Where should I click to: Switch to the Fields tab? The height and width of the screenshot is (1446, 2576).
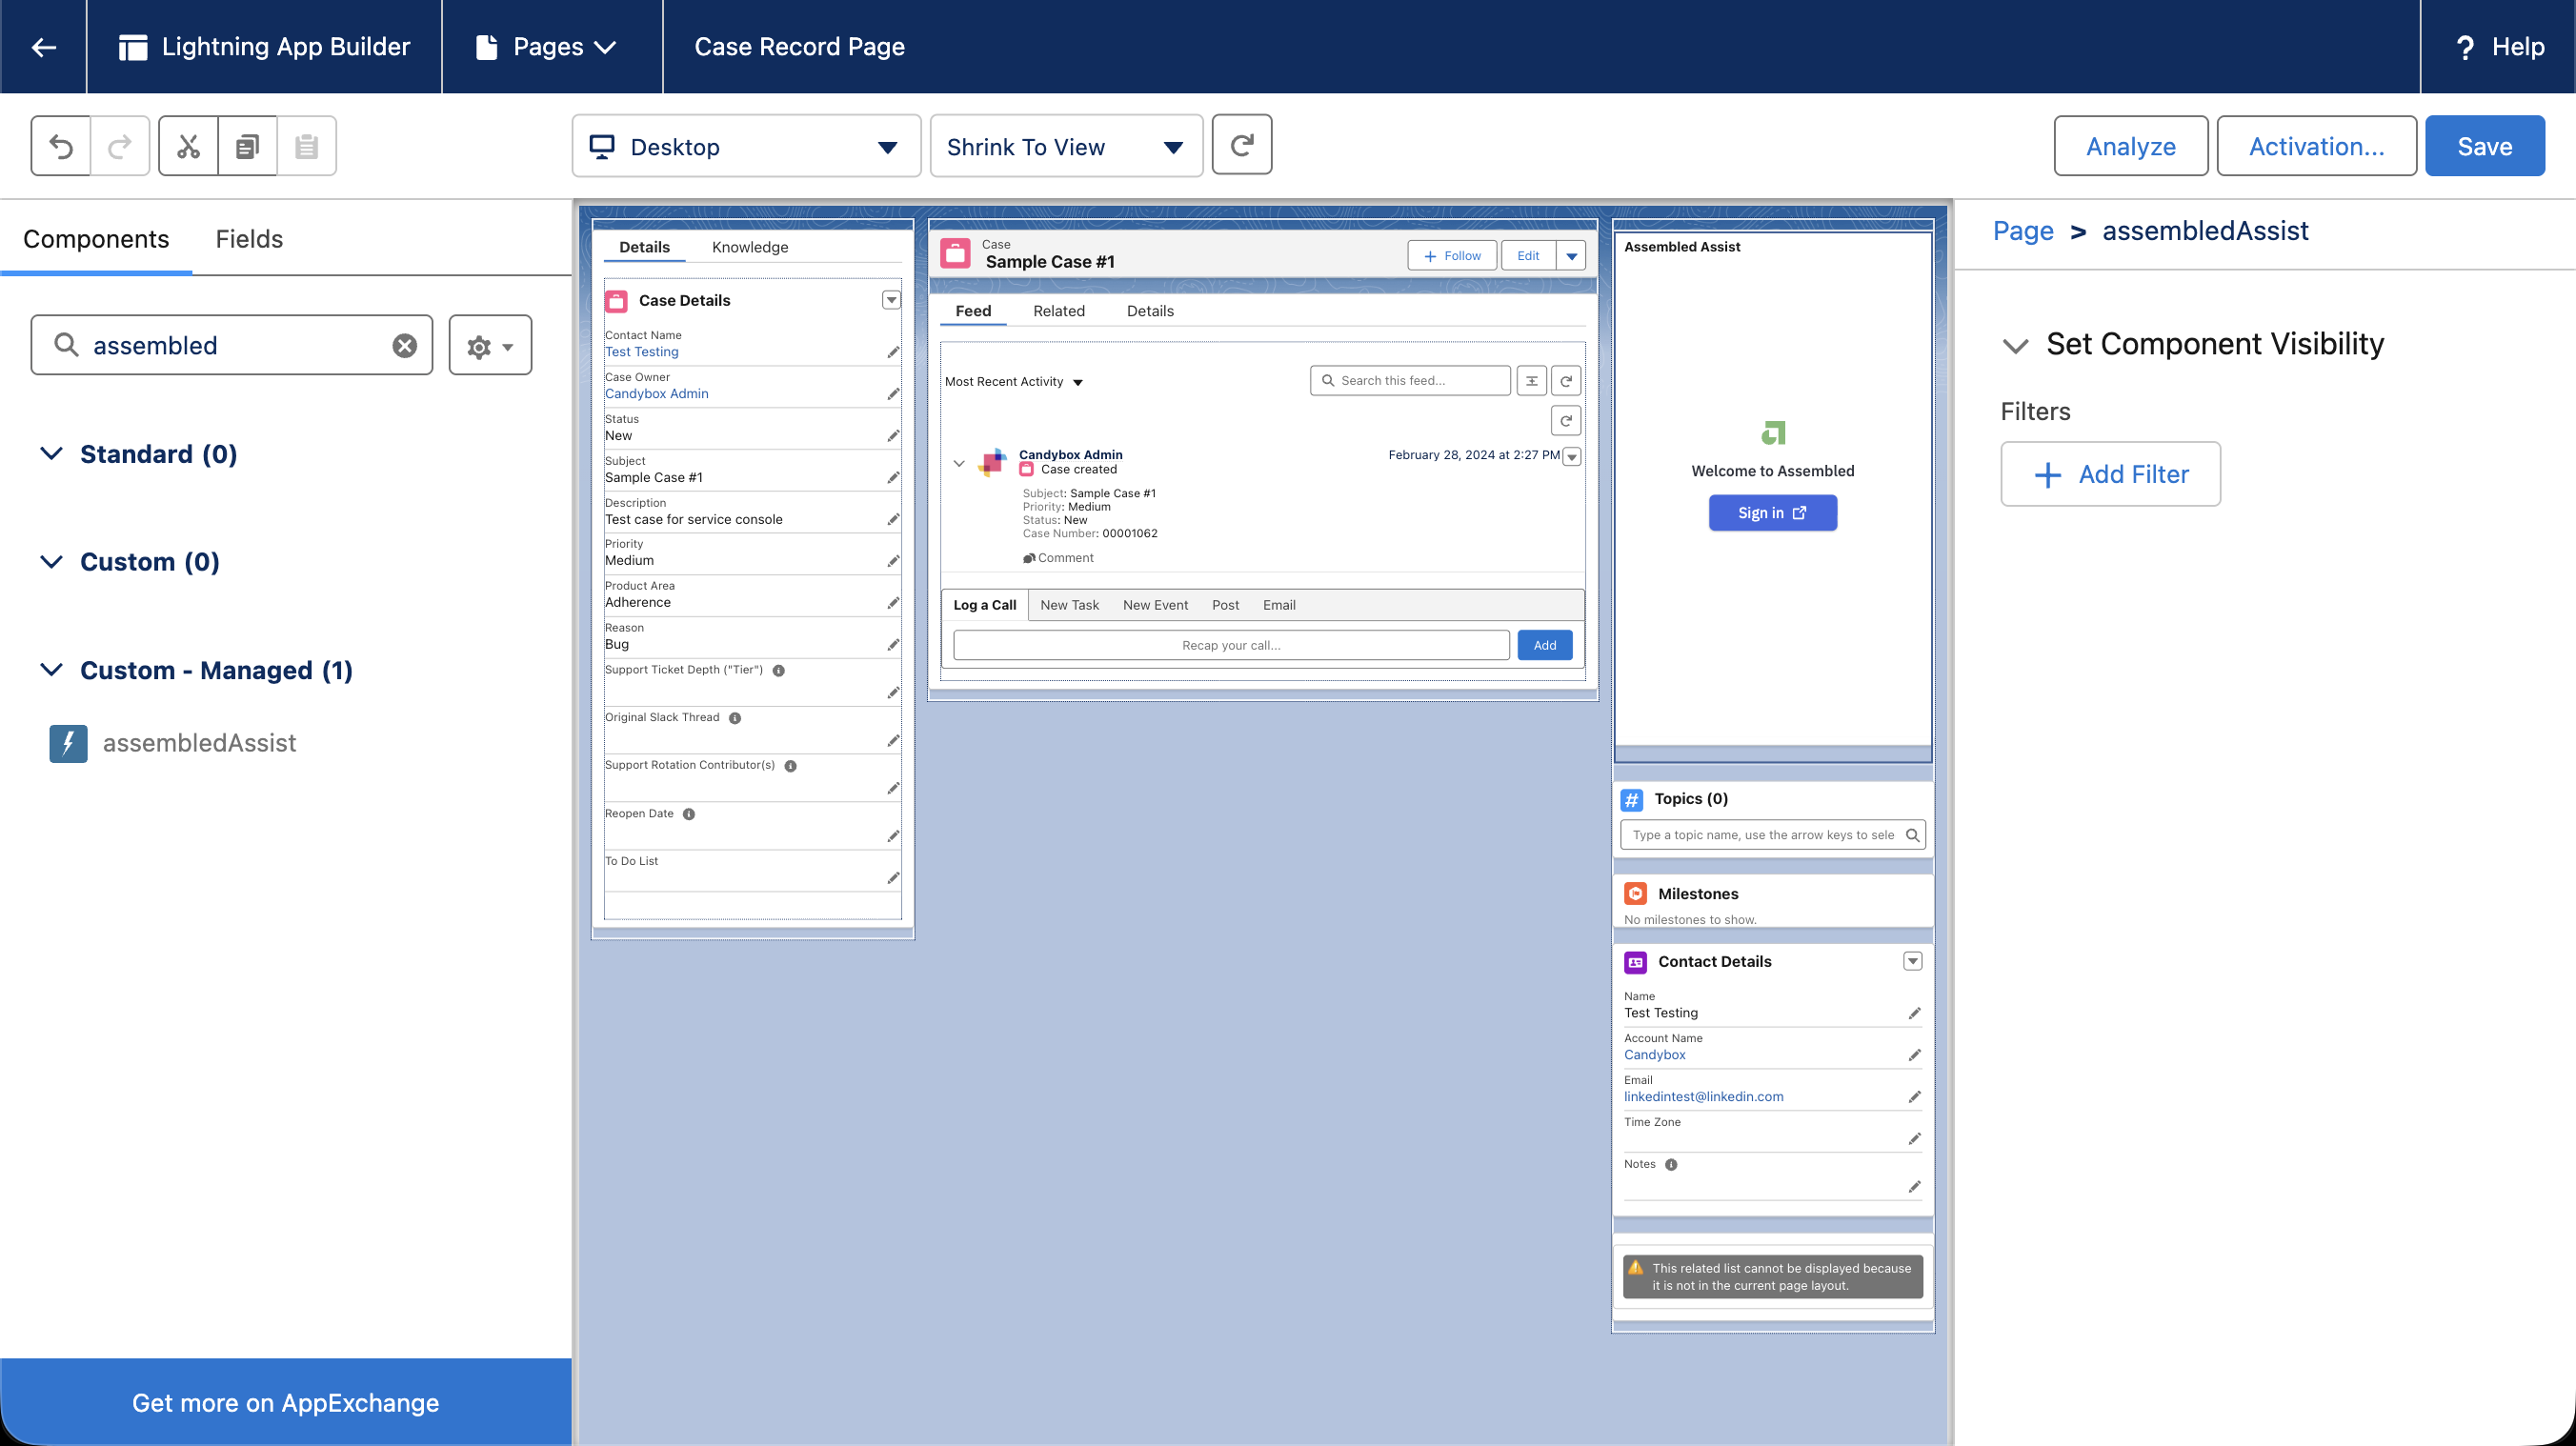click(x=249, y=239)
